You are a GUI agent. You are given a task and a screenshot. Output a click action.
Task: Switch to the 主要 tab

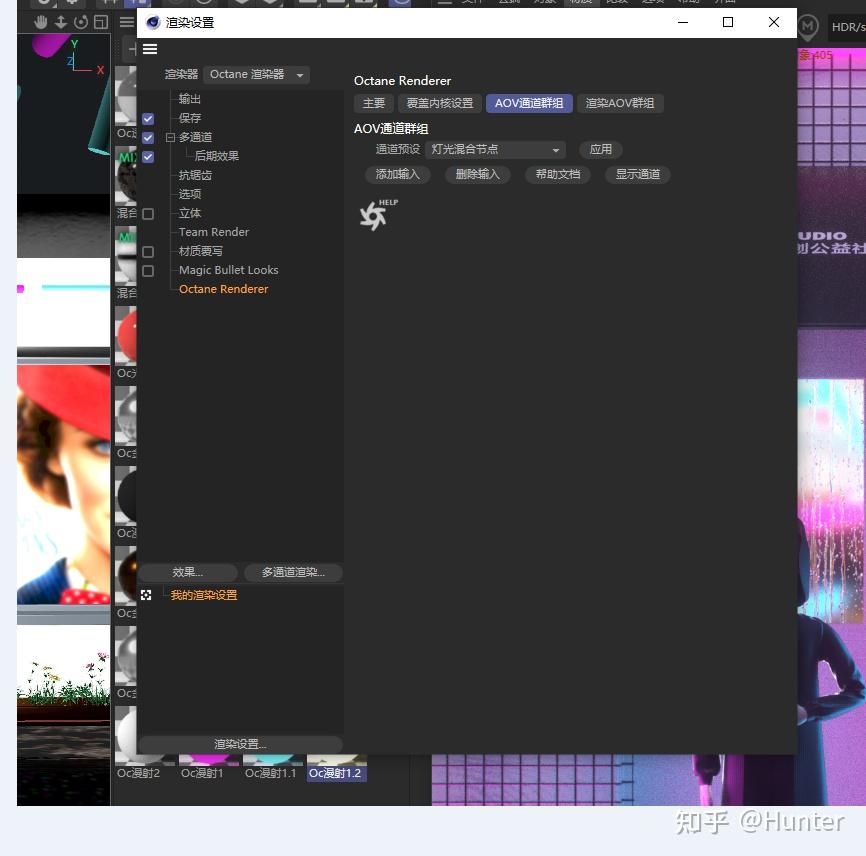click(374, 102)
